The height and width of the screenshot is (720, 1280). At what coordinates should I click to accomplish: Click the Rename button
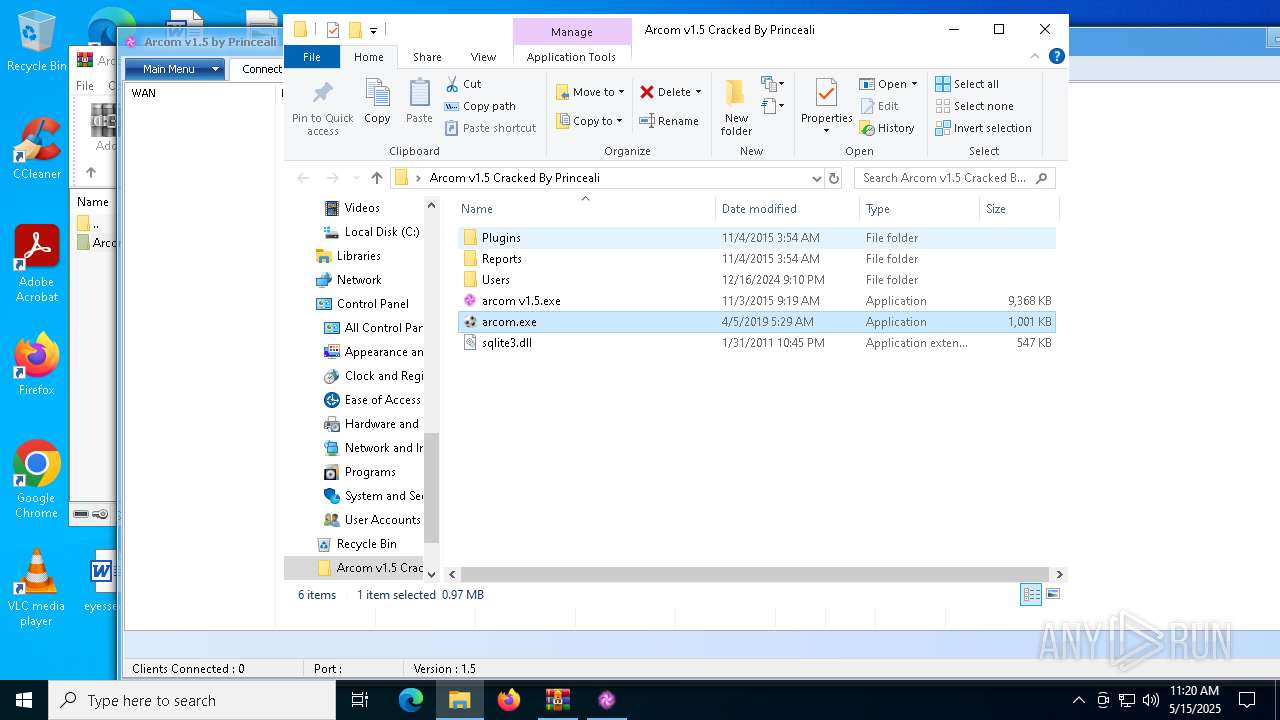[x=669, y=121]
